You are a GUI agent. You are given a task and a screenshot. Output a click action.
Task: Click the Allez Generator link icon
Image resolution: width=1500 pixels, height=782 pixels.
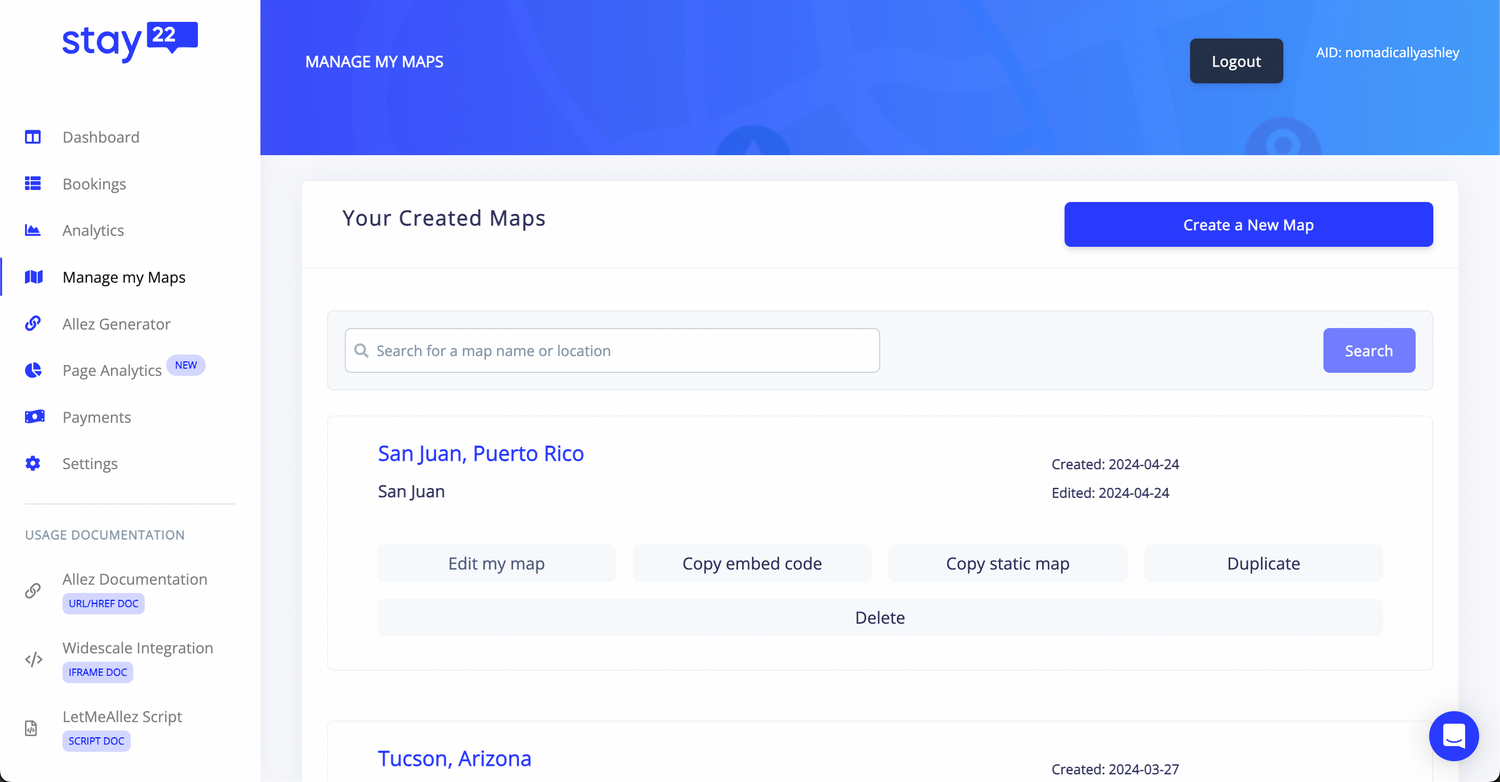(x=33, y=324)
